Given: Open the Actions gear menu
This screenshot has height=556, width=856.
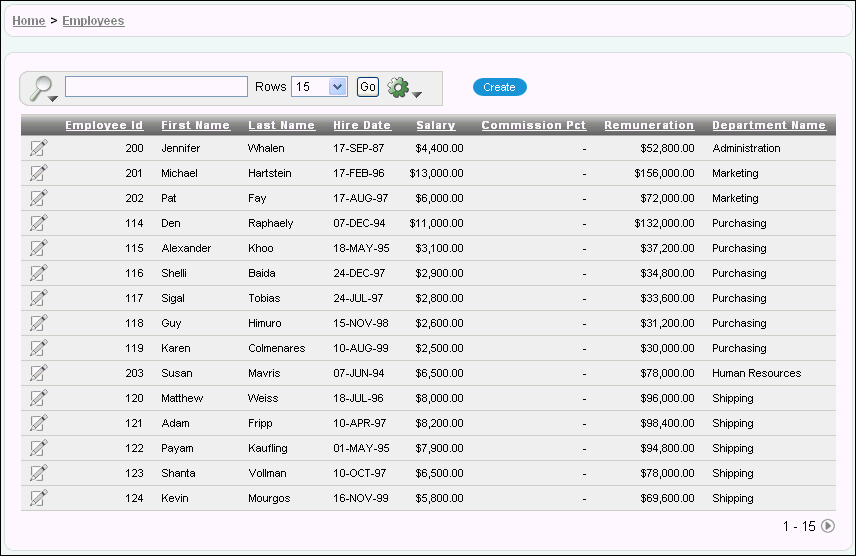Looking at the screenshot, I should tap(404, 88).
